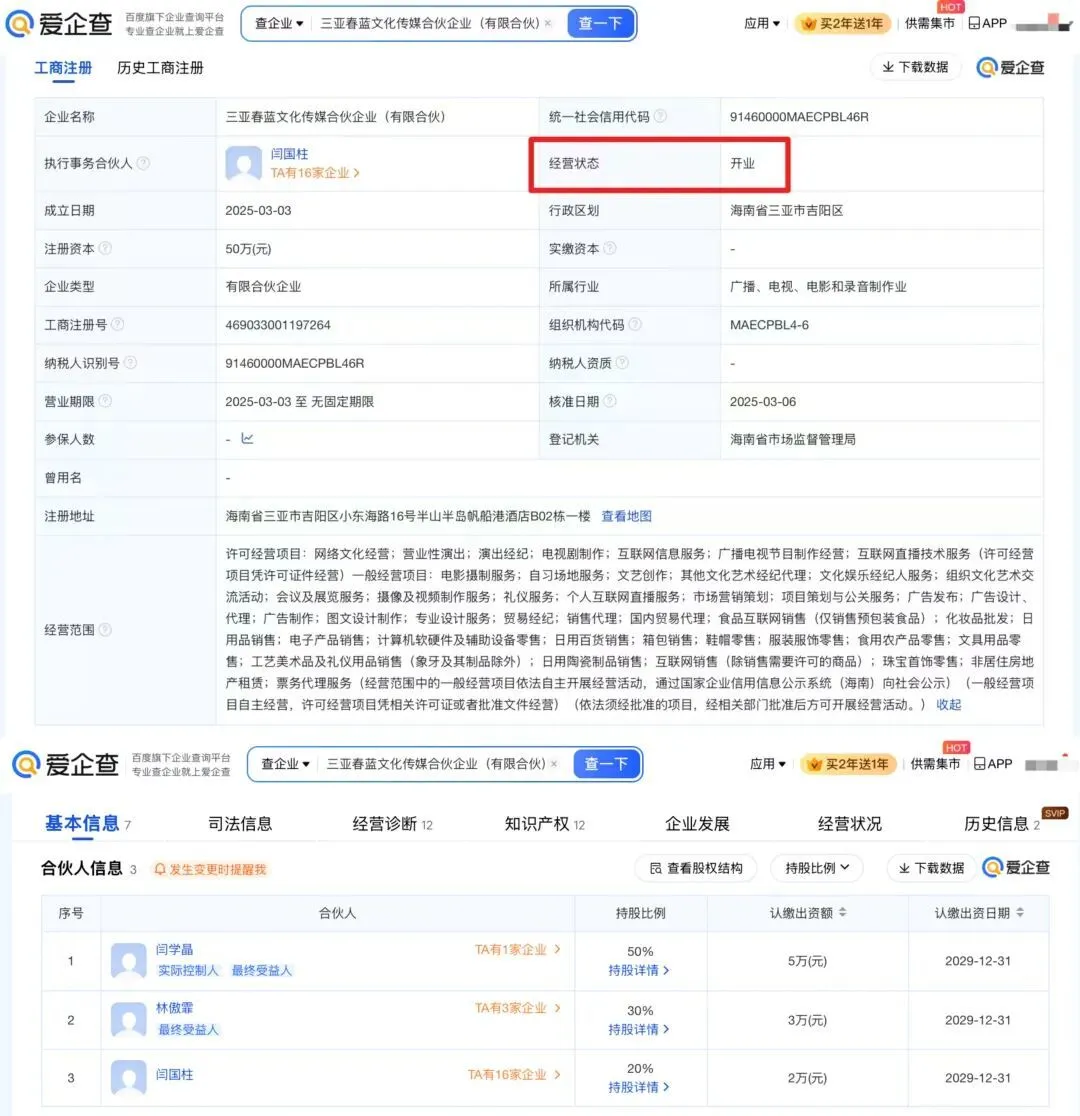Click 闫学晶 avatar in partner table
Screen dimensions: 1080x1116
click(128, 961)
